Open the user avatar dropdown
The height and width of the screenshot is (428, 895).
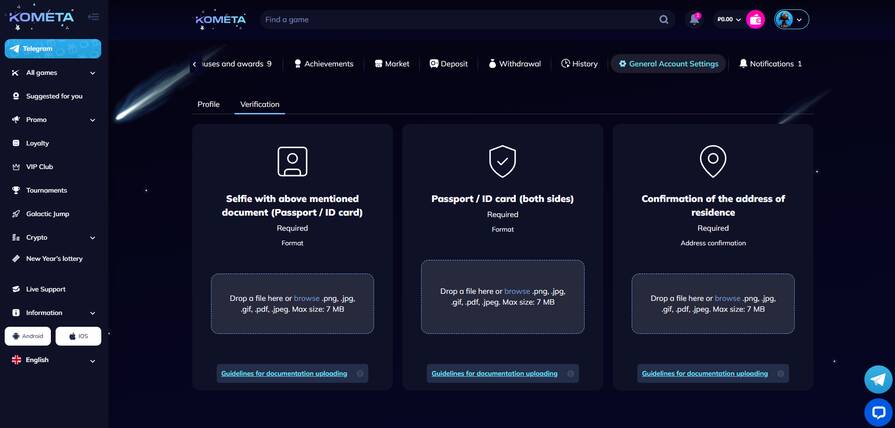click(791, 19)
